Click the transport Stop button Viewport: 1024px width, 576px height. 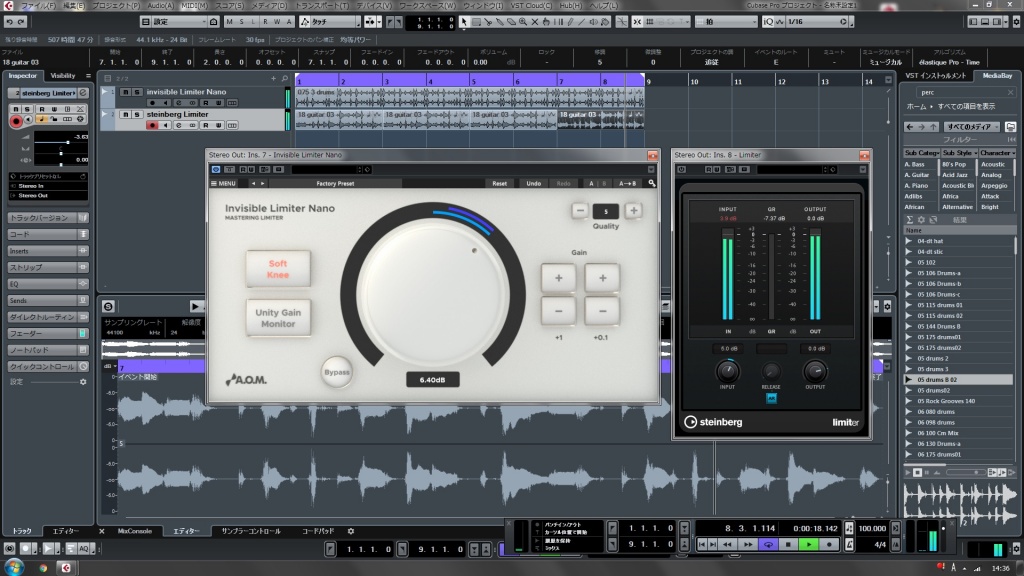tap(788, 544)
